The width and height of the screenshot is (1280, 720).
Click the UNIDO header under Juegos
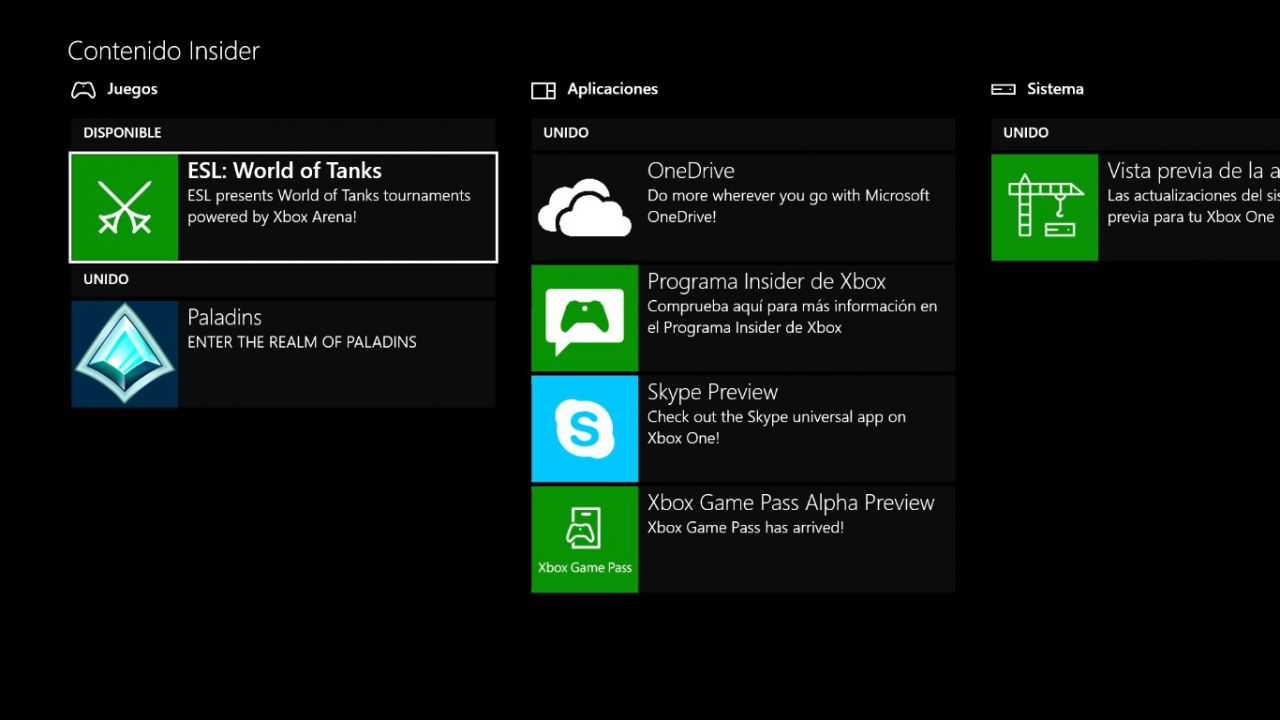pyautogui.click(x=106, y=279)
